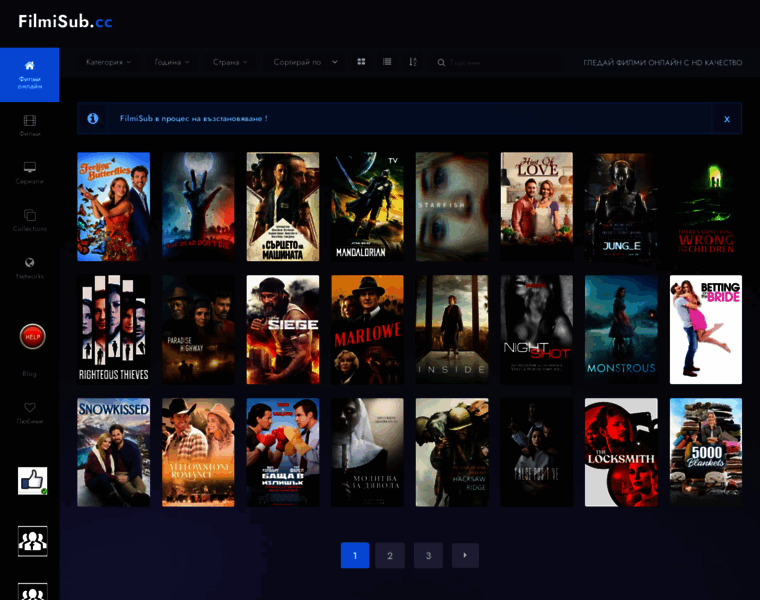The width and height of the screenshot is (760, 600).
Task: Open the home Филми онлайн sidebar item
Action: click(x=30, y=75)
